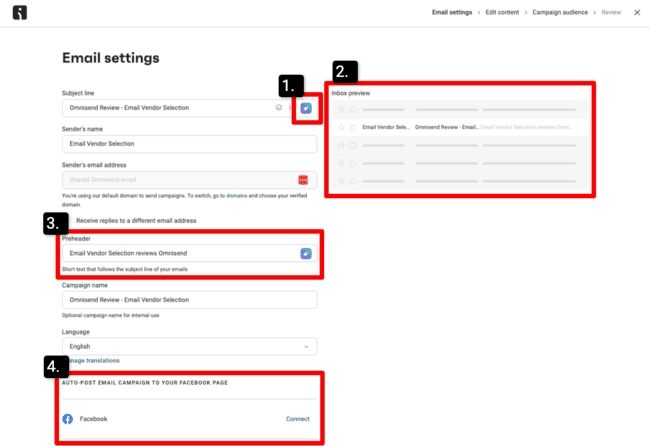This screenshot has width=650, height=446.
Task: Click into the Preheader input
Action: coord(189,253)
